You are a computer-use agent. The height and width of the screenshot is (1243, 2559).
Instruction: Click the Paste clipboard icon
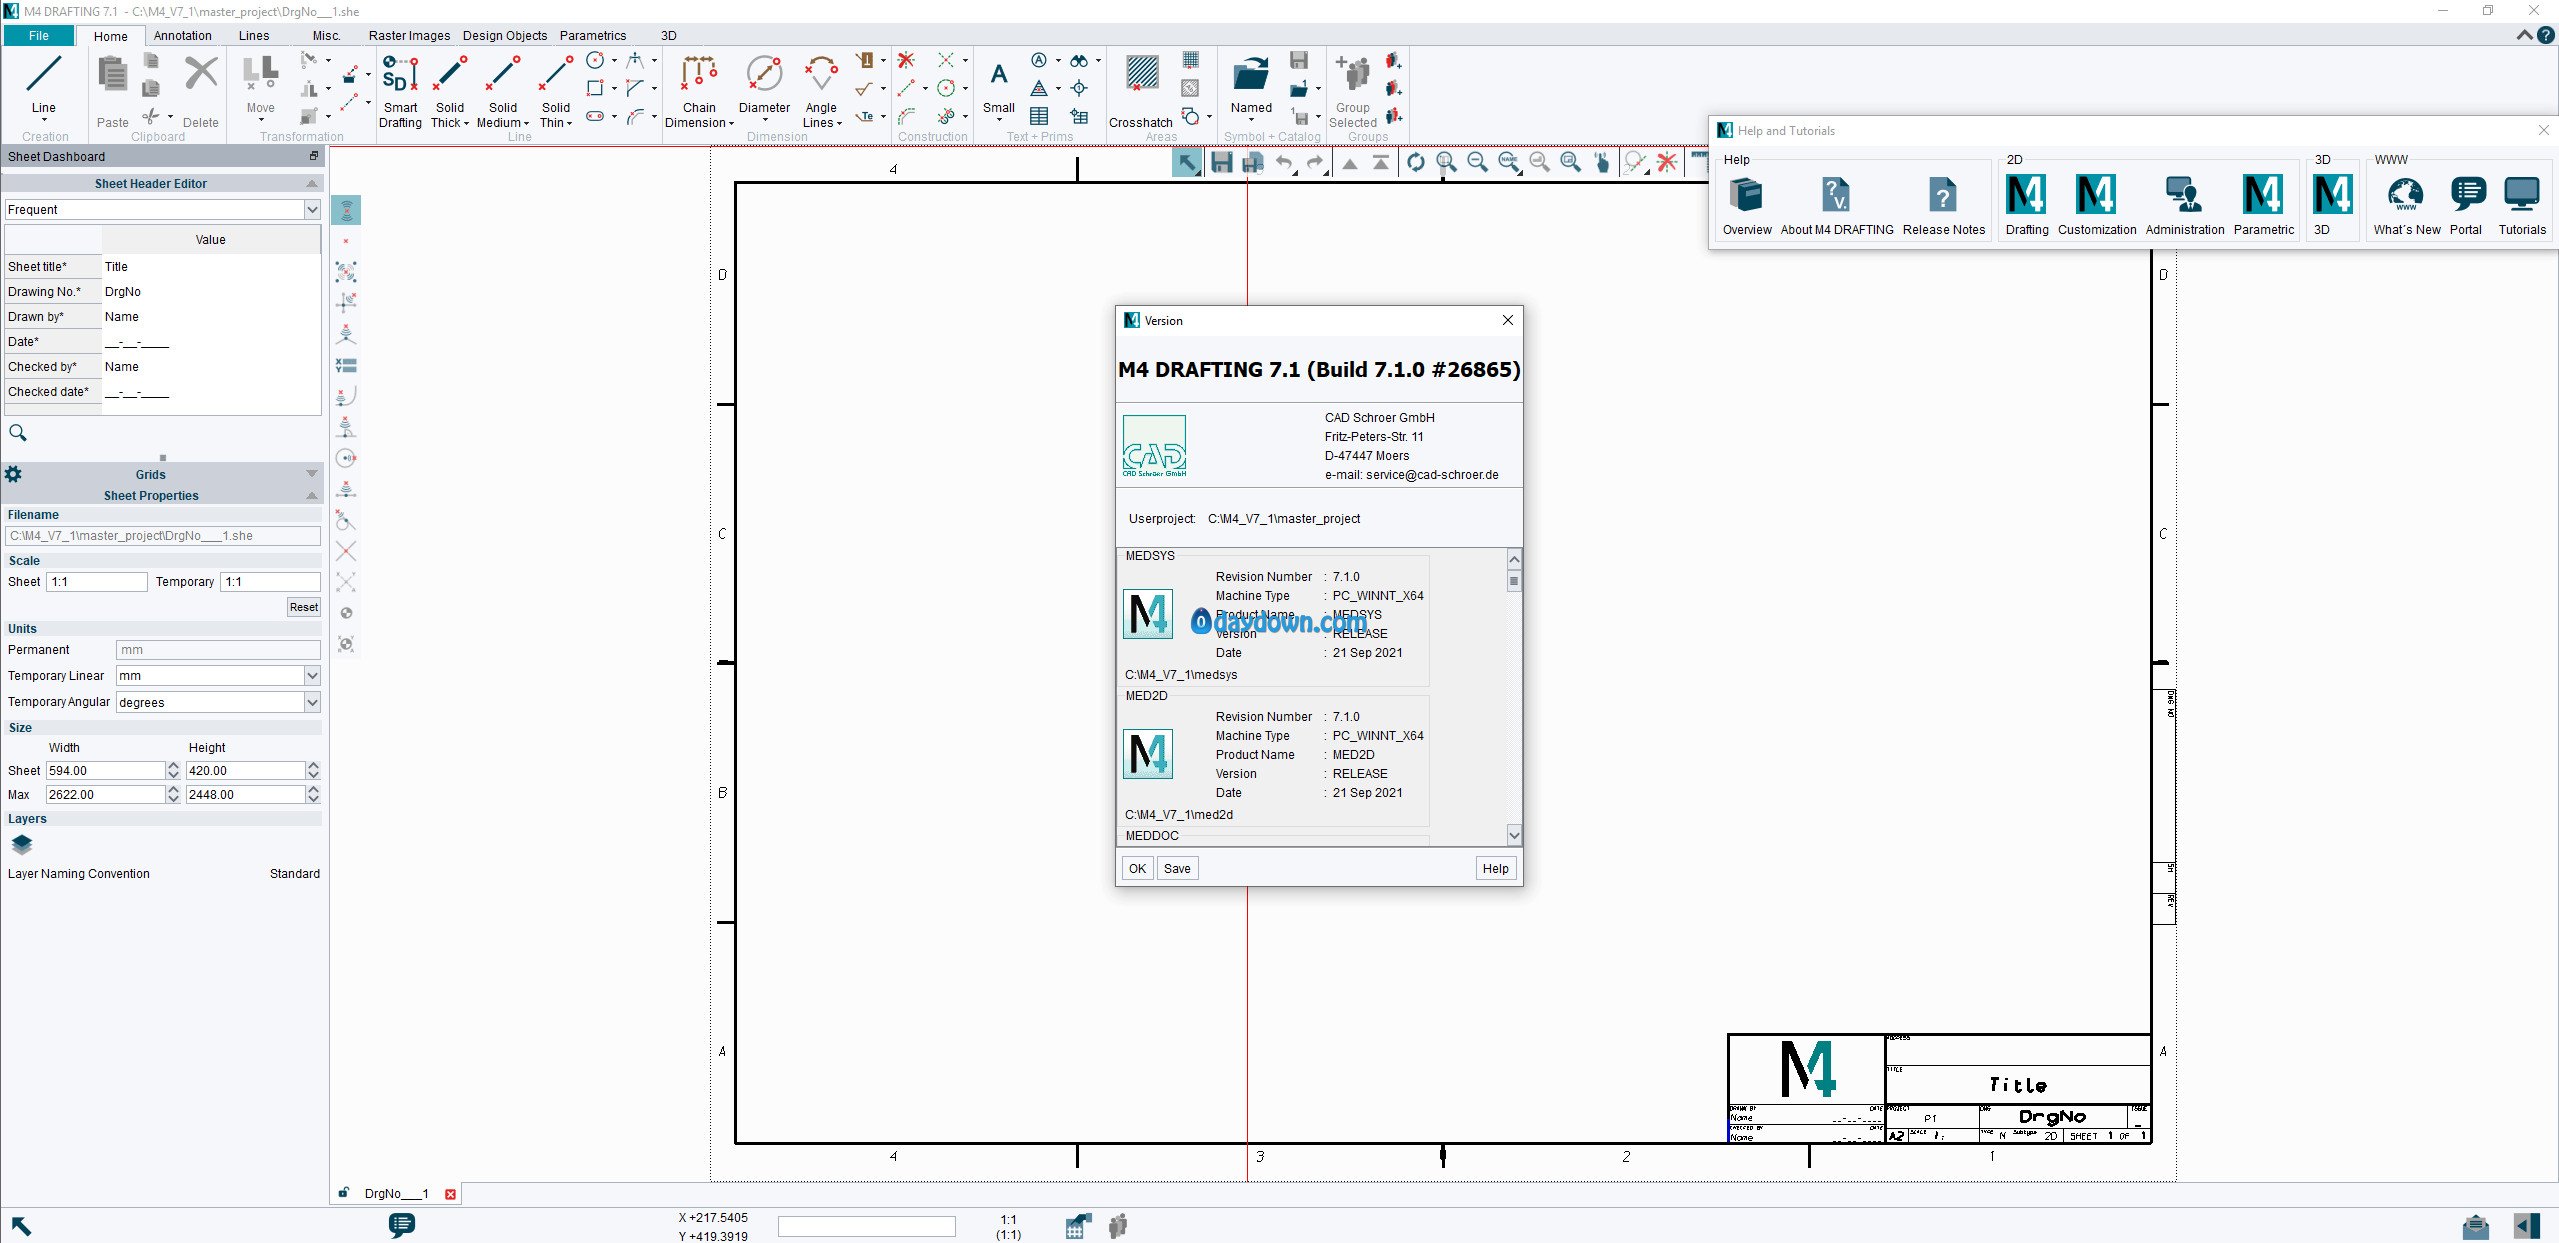point(112,75)
